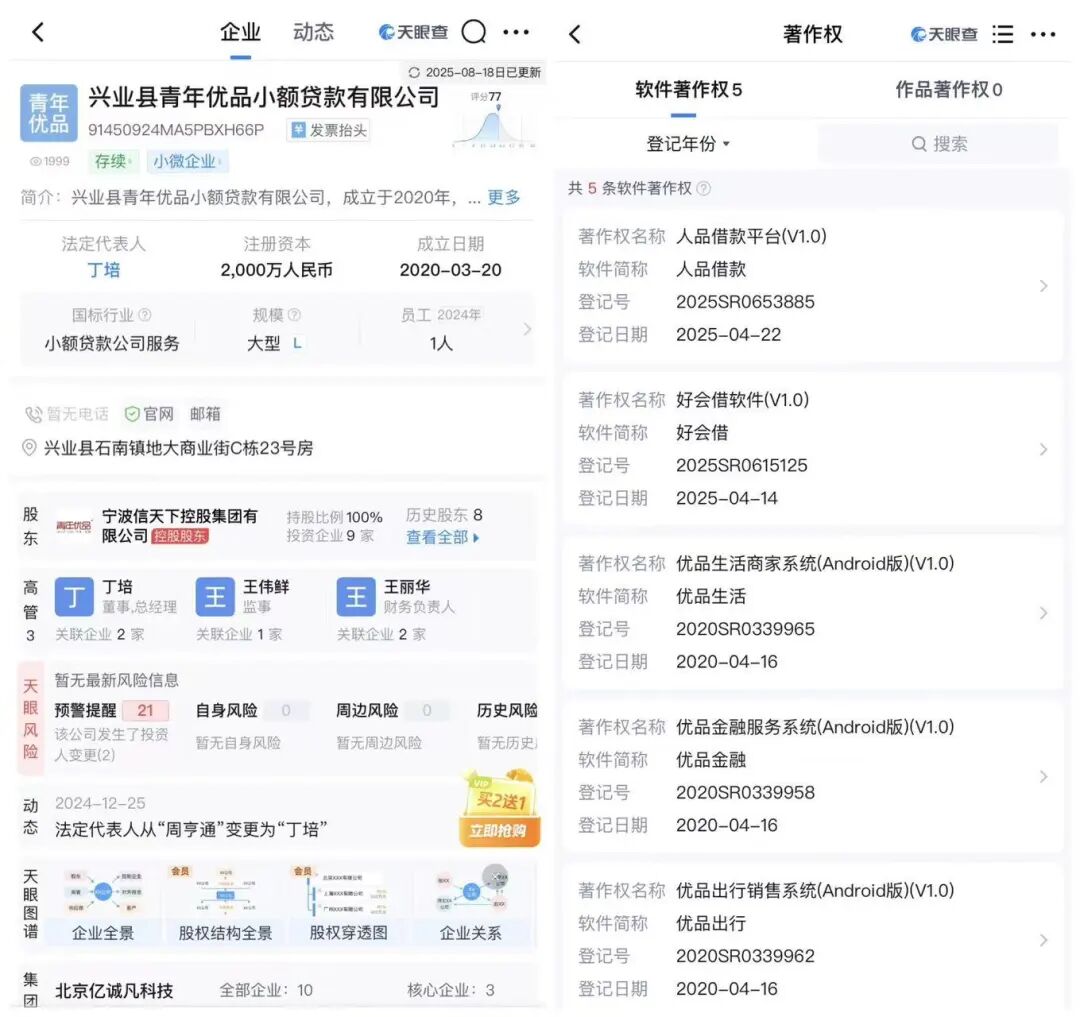The height and width of the screenshot is (1017, 1080).
Task: Click the 天眼查 logo on company page
Action: point(413,32)
